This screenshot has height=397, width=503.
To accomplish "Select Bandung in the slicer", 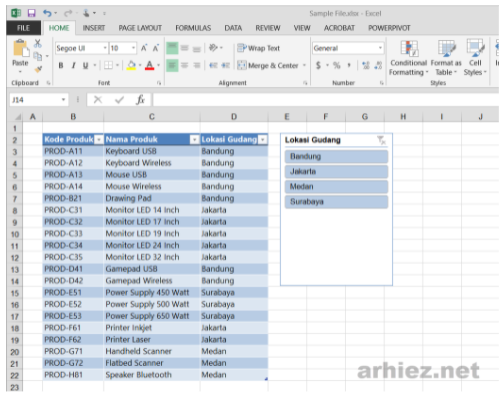I will coord(336,156).
